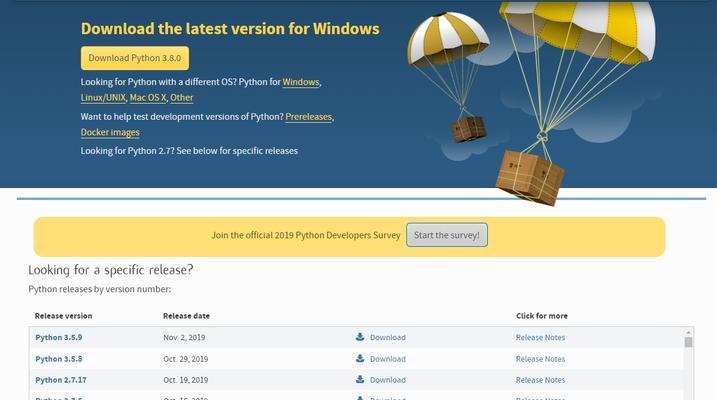
Task: Open the Python 3.5.8 release link
Action: 59,359
